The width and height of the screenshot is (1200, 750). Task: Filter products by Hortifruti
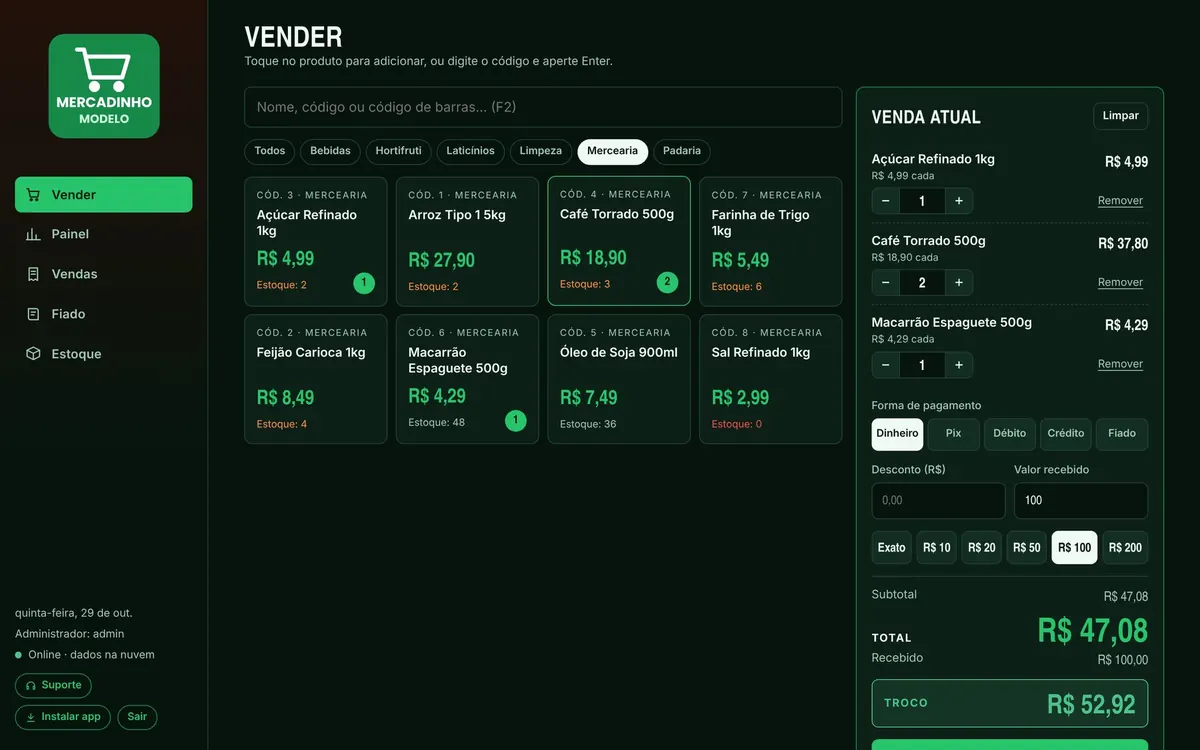pyautogui.click(x=399, y=151)
